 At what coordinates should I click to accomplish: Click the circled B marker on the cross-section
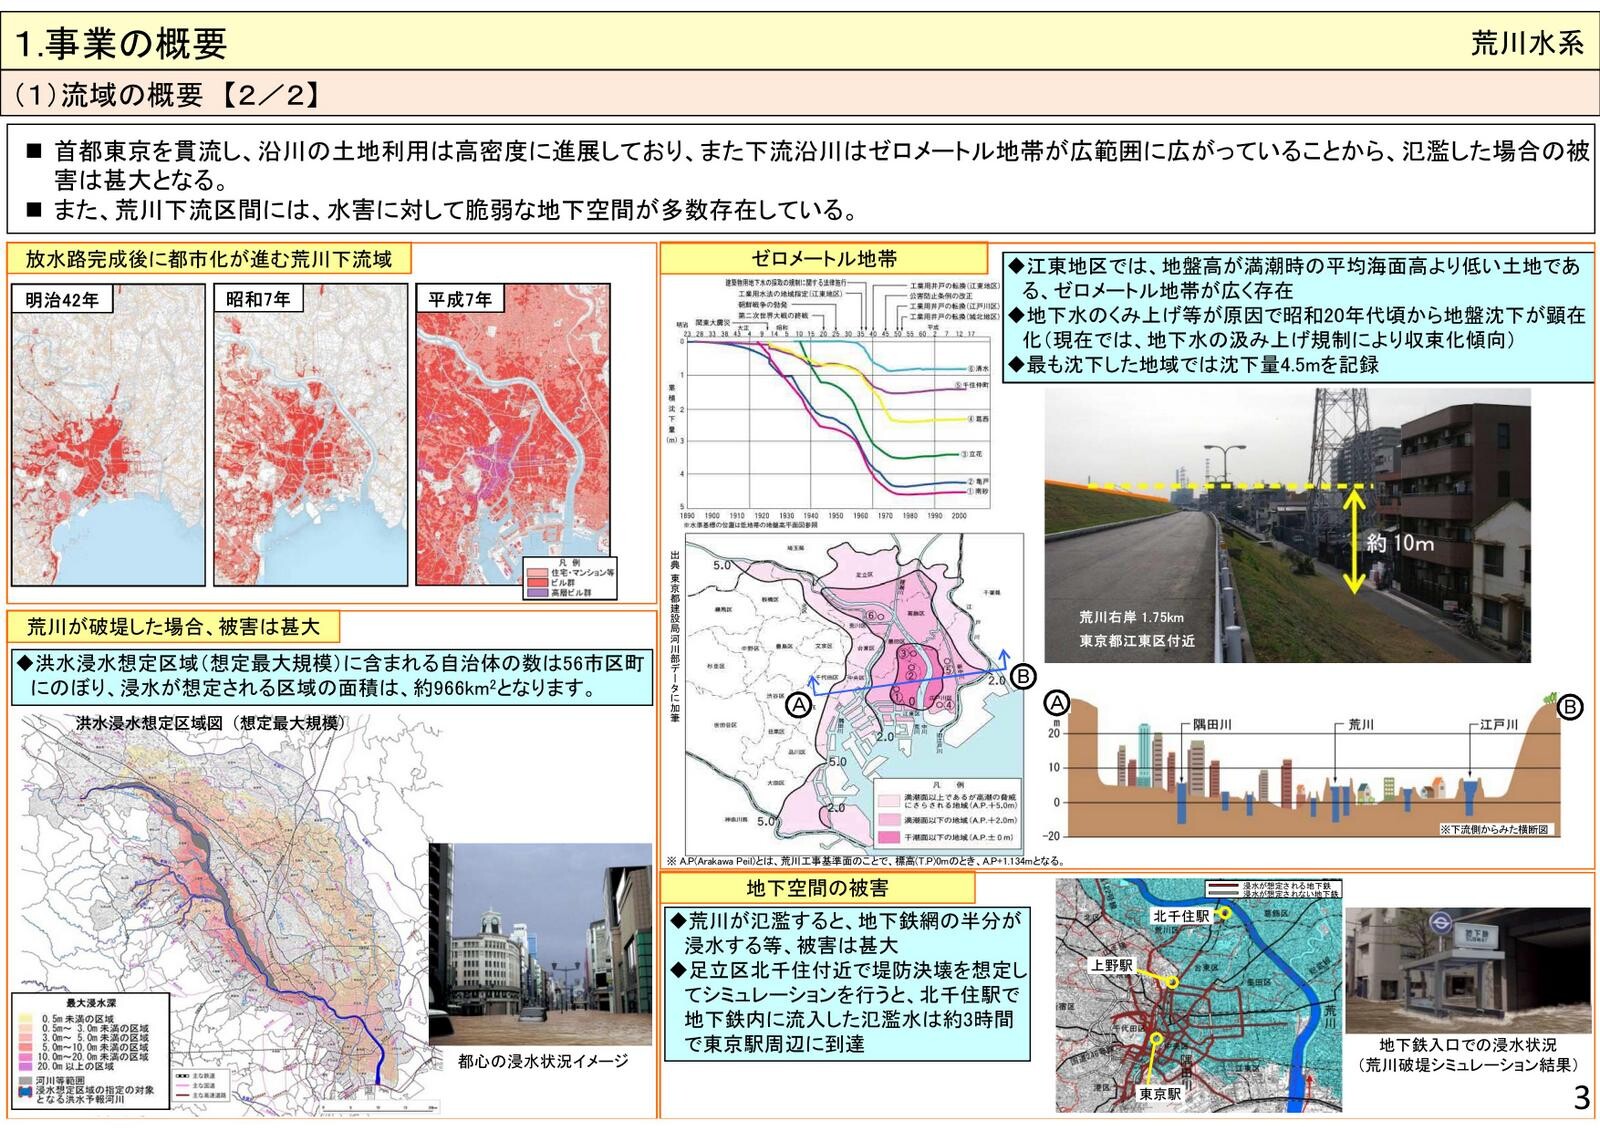pyautogui.click(x=1571, y=707)
